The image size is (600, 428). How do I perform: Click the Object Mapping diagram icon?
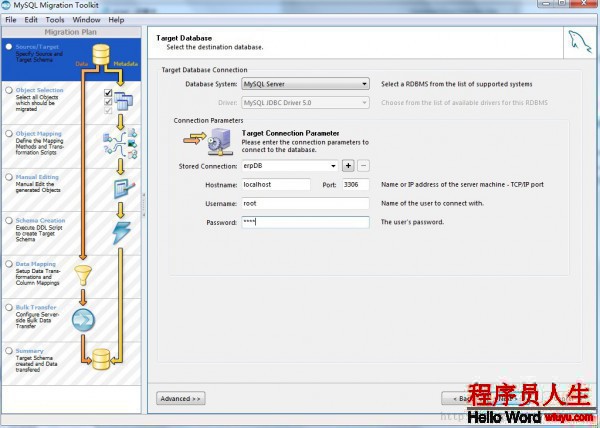(120, 144)
